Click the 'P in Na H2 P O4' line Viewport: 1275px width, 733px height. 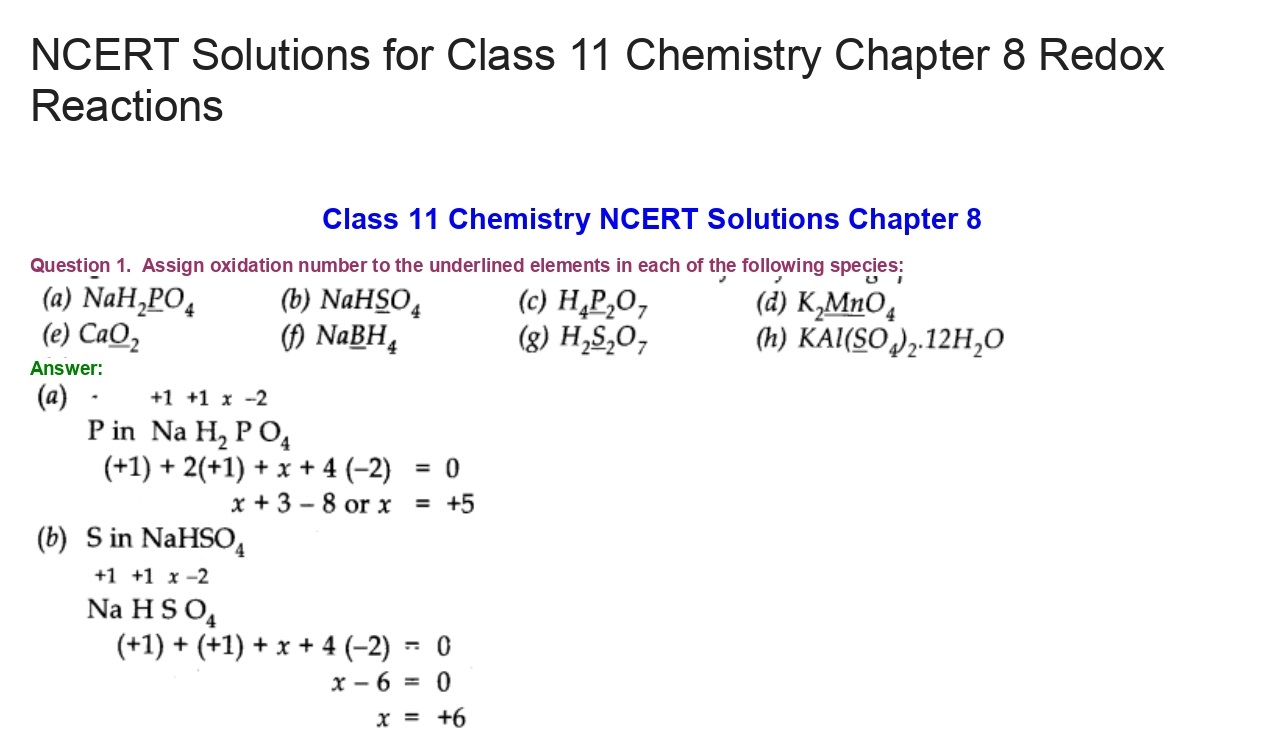(x=189, y=432)
